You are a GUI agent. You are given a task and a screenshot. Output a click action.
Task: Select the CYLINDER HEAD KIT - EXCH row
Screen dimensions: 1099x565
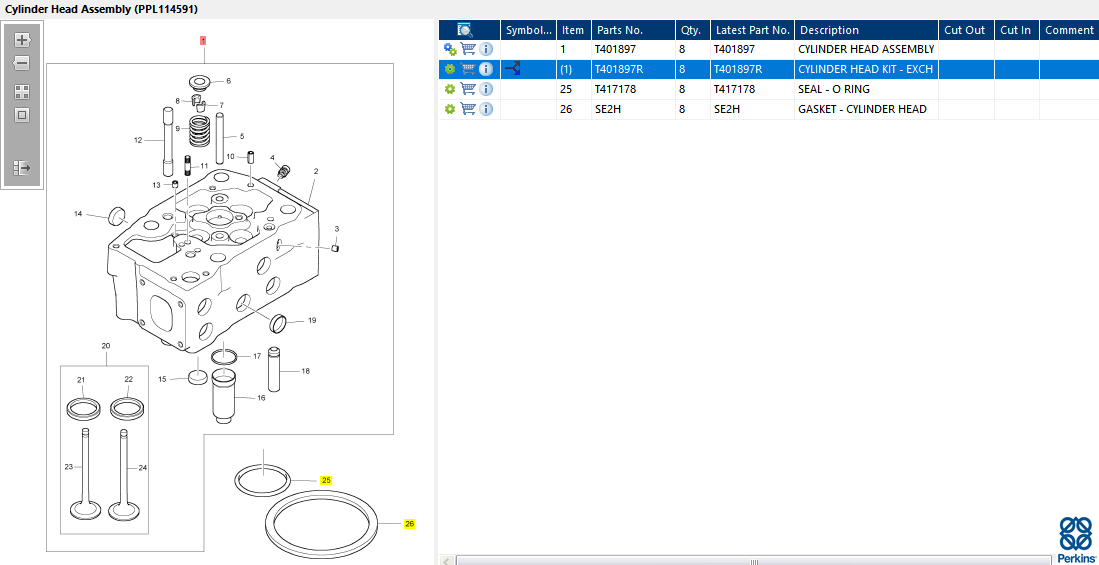coord(865,69)
